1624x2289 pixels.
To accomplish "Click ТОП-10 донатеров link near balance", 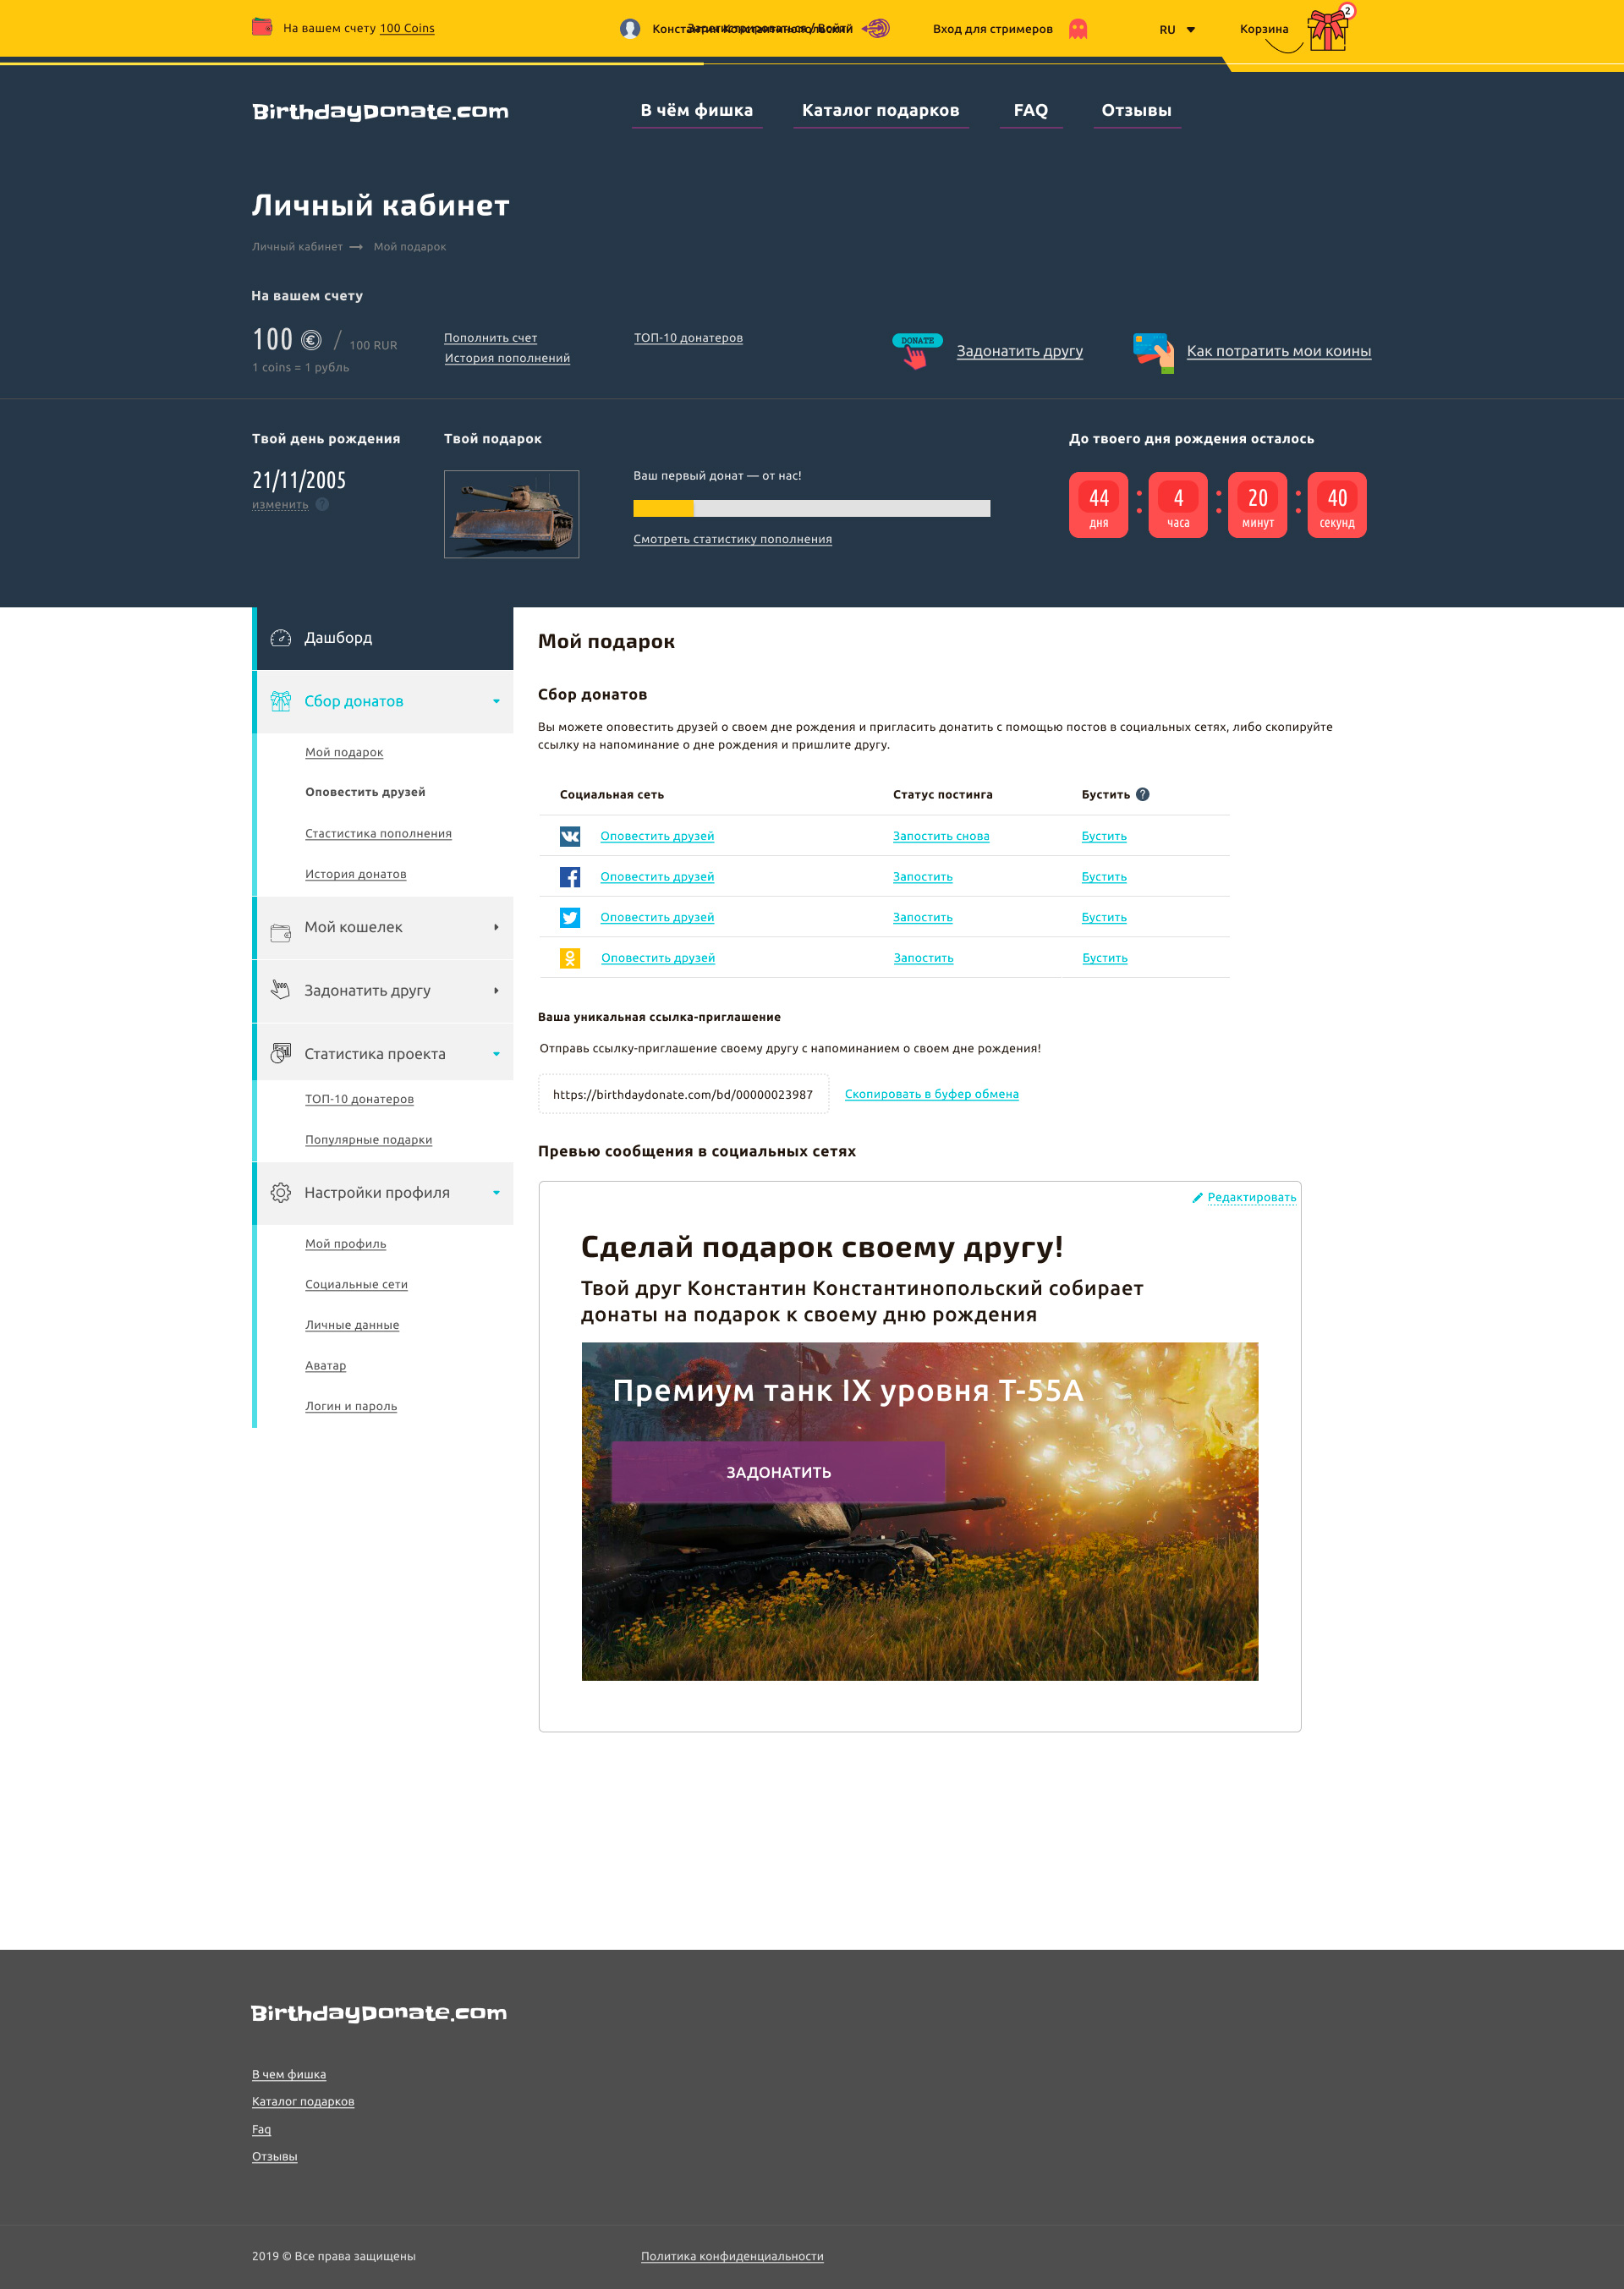I will point(688,338).
